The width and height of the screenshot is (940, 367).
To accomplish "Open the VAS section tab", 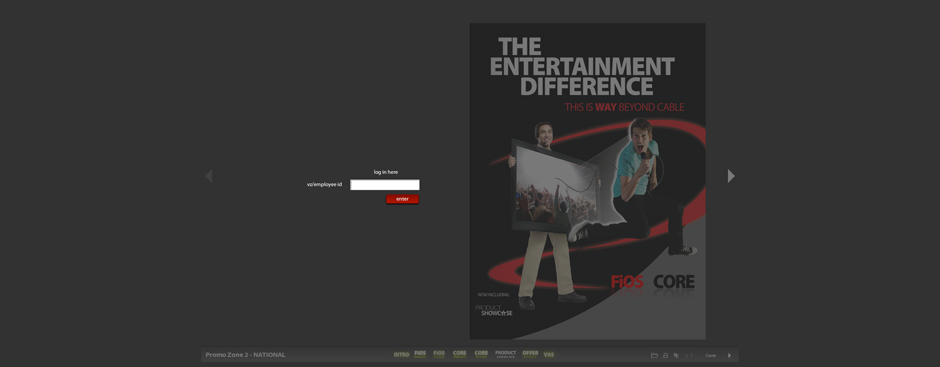I will pyautogui.click(x=549, y=355).
